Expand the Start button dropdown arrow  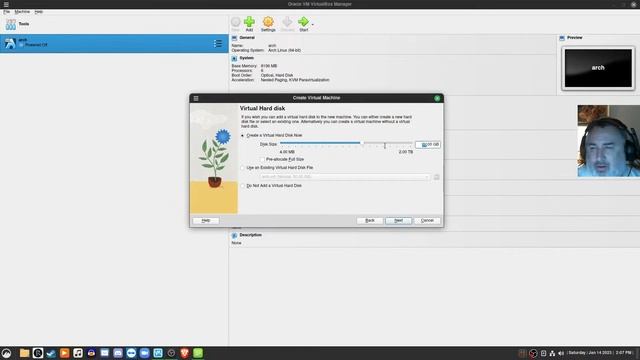[x=313, y=24]
